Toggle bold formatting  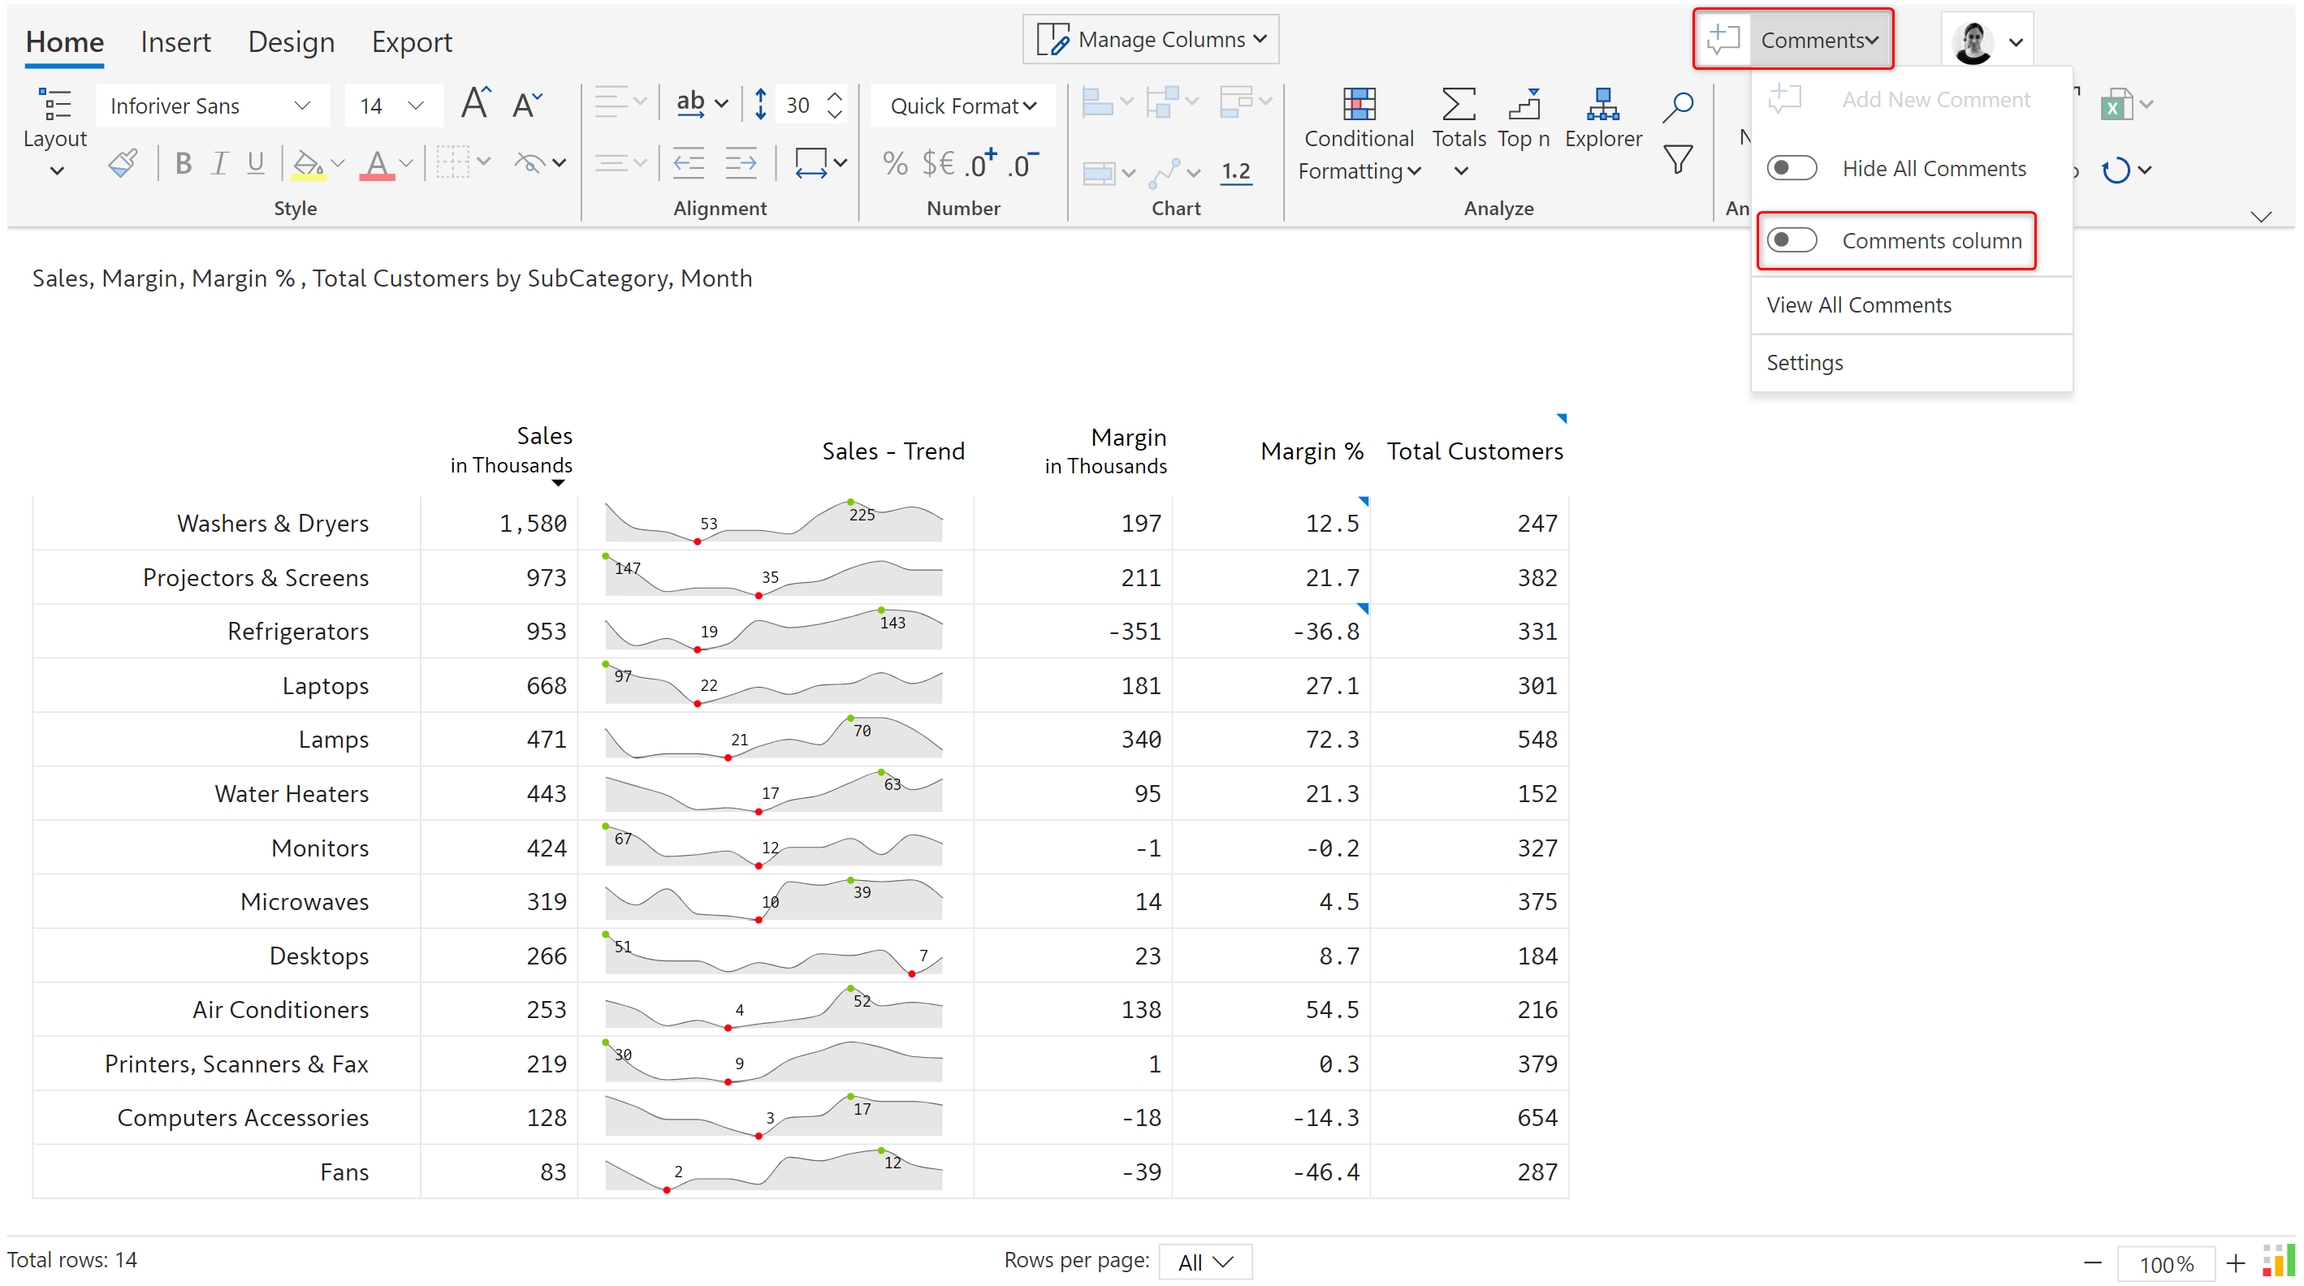(x=182, y=163)
